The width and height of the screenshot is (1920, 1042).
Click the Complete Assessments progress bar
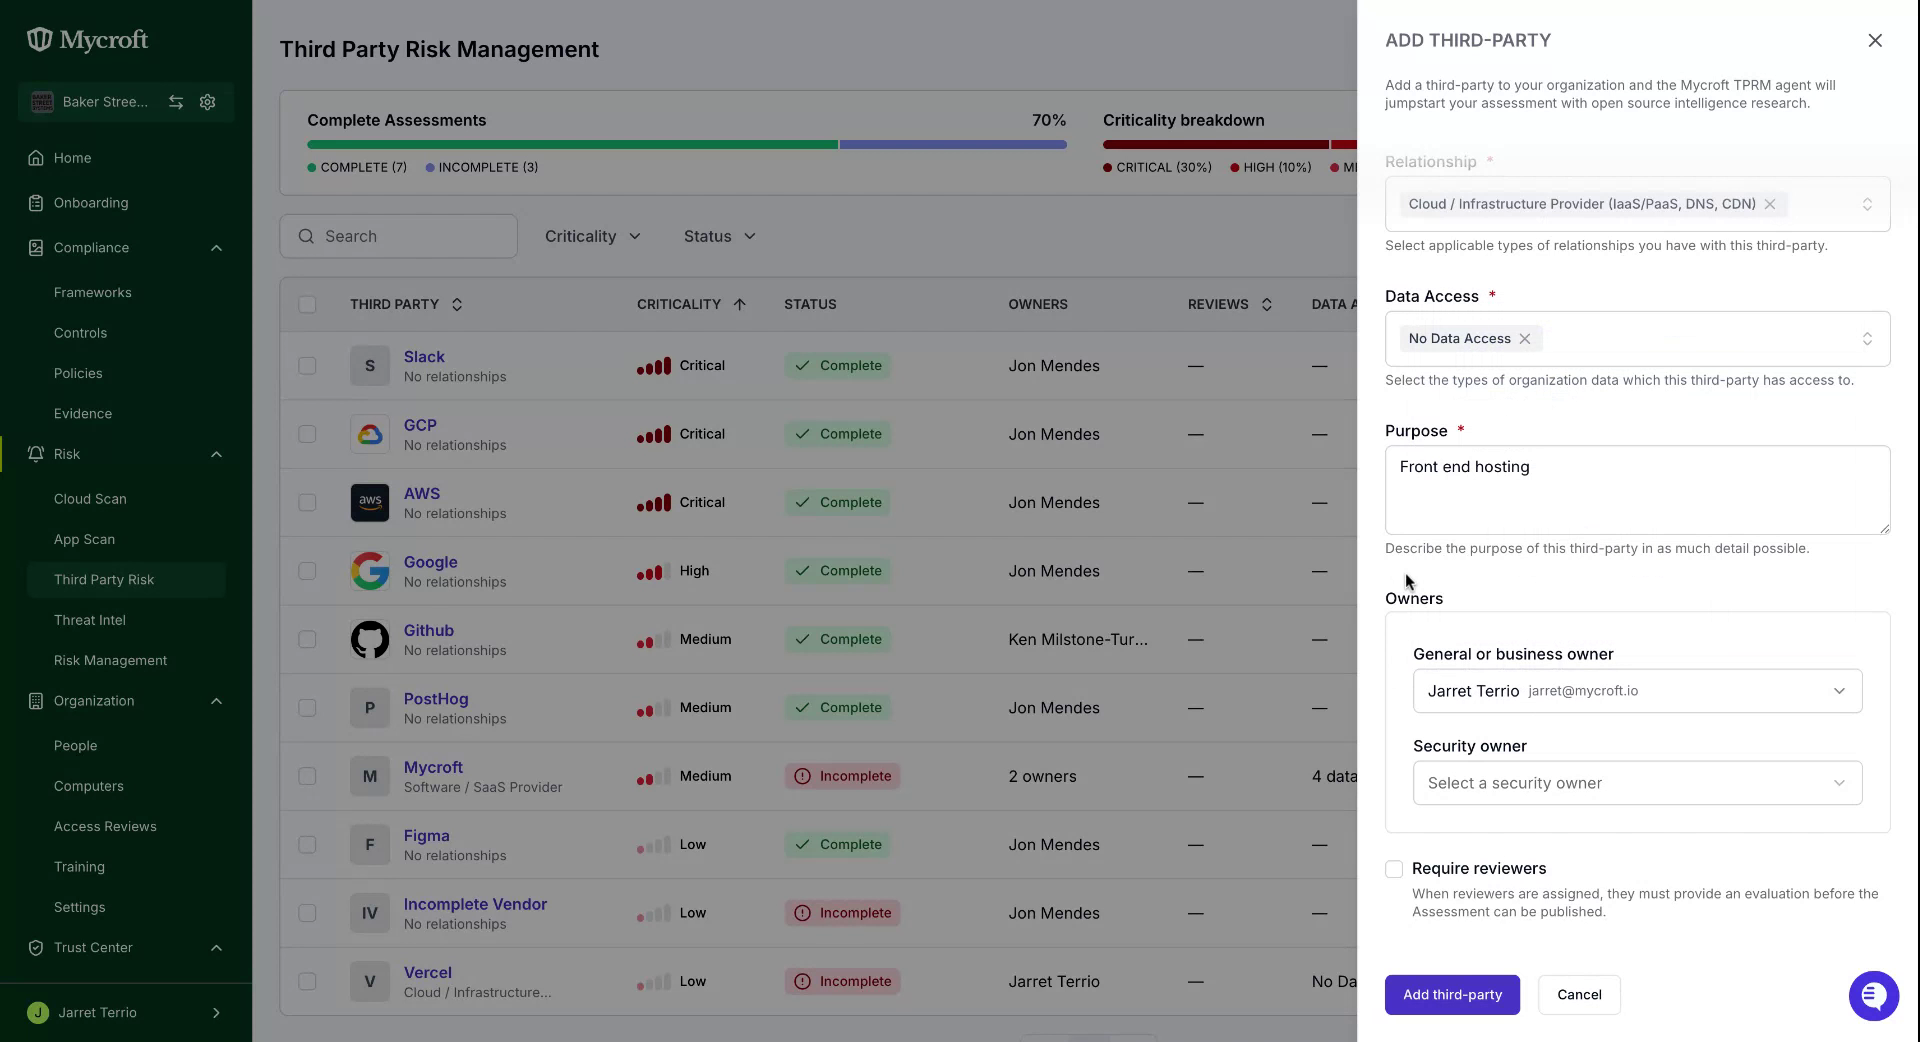coord(687,145)
